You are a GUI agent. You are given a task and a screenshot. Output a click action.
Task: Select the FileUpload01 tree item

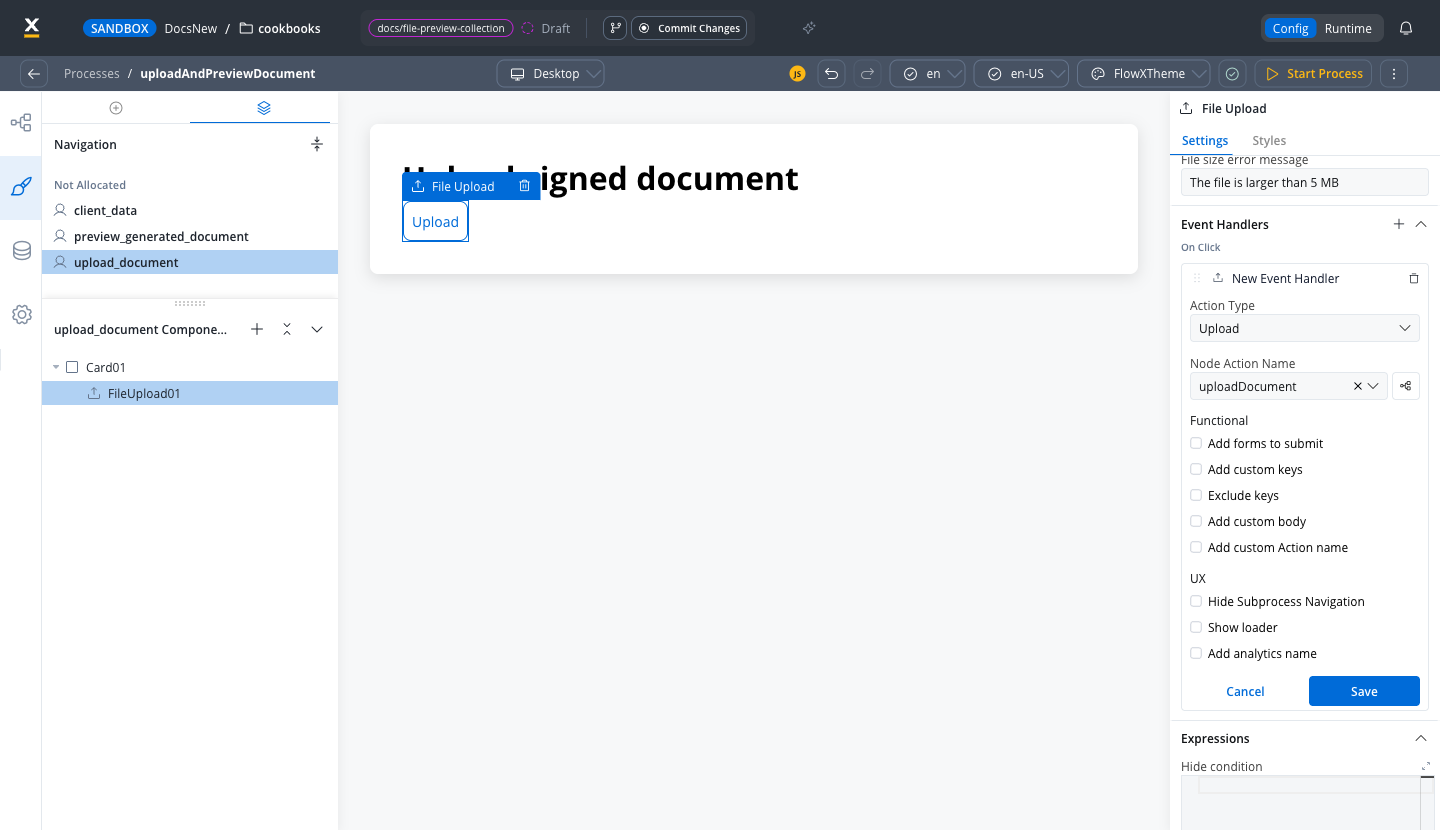[x=190, y=393]
